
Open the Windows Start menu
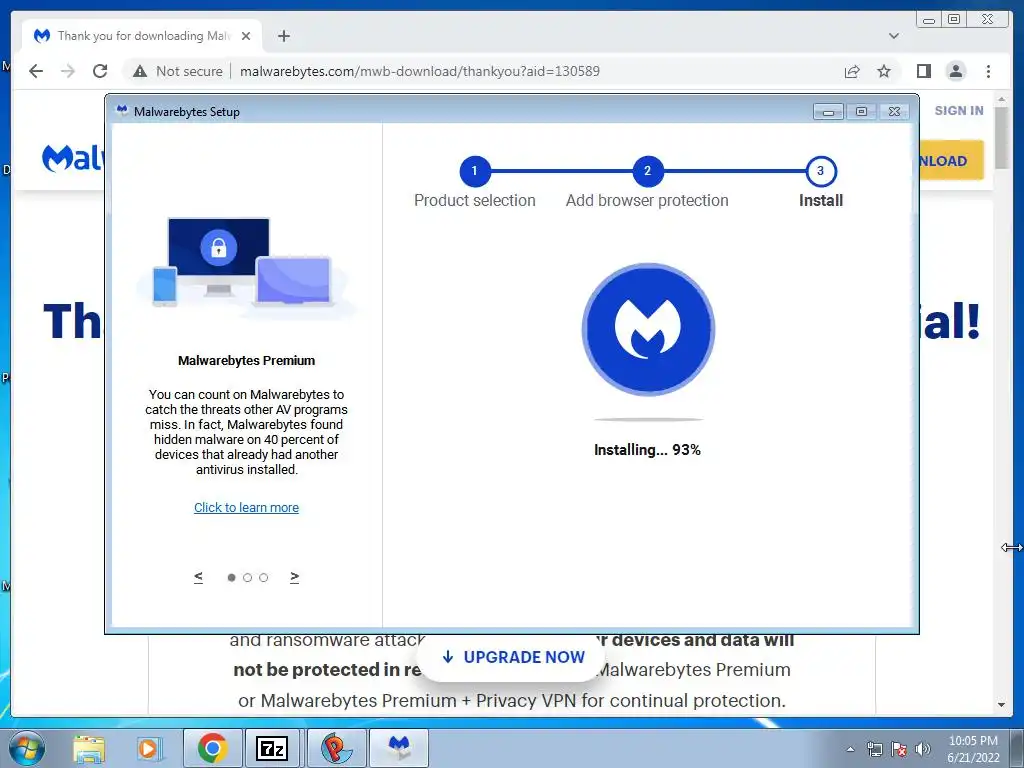coord(27,748)
